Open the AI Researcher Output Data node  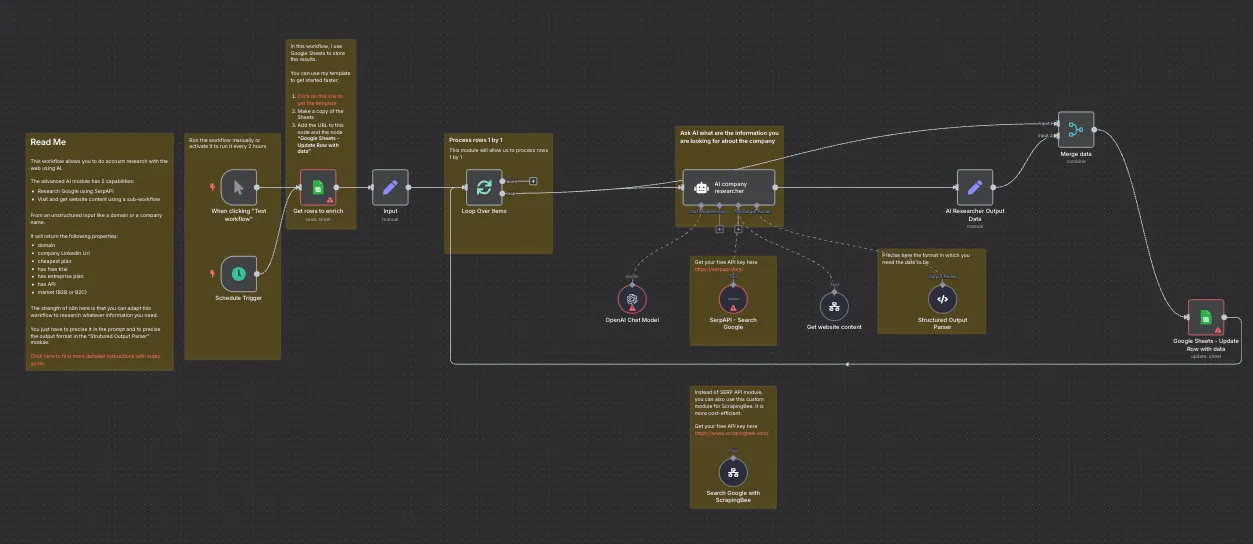click(x=975, y=187)
